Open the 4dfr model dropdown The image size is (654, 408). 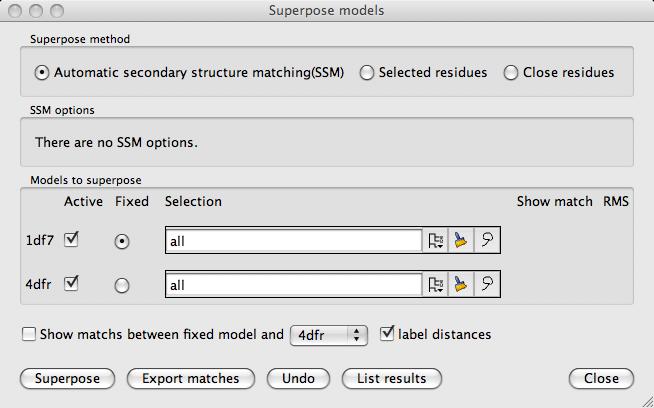329,335
